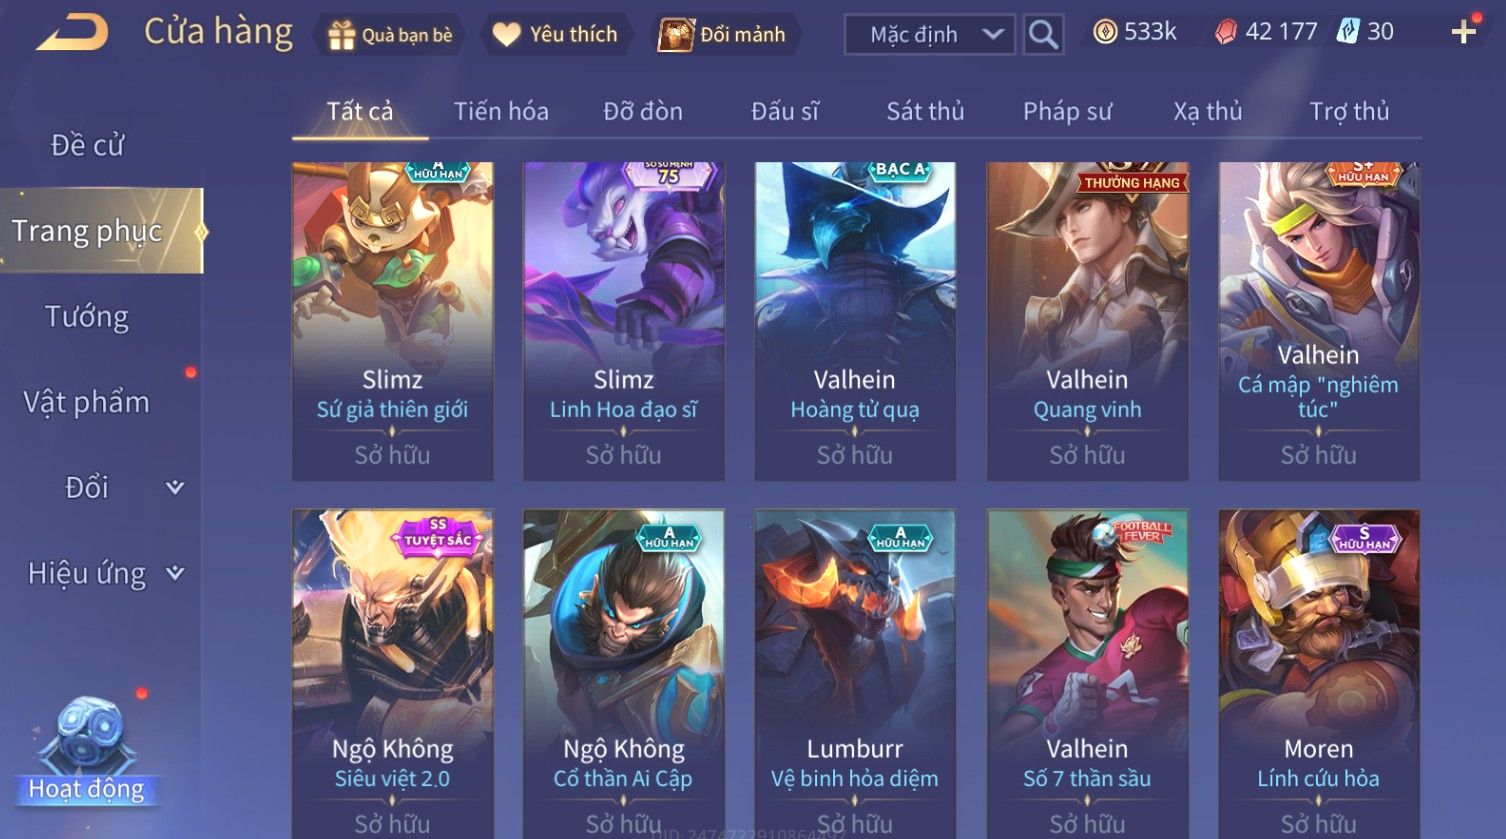Go back using the return arrow icon
Viewport: 1506px width, 839px height.
72,33
